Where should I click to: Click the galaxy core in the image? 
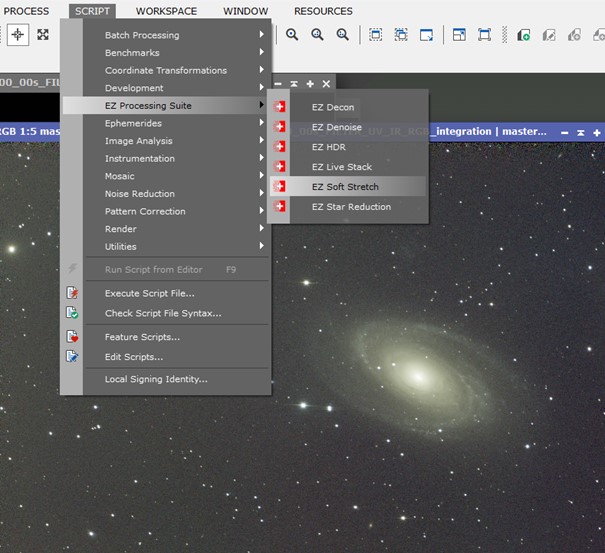click(418, 375)
